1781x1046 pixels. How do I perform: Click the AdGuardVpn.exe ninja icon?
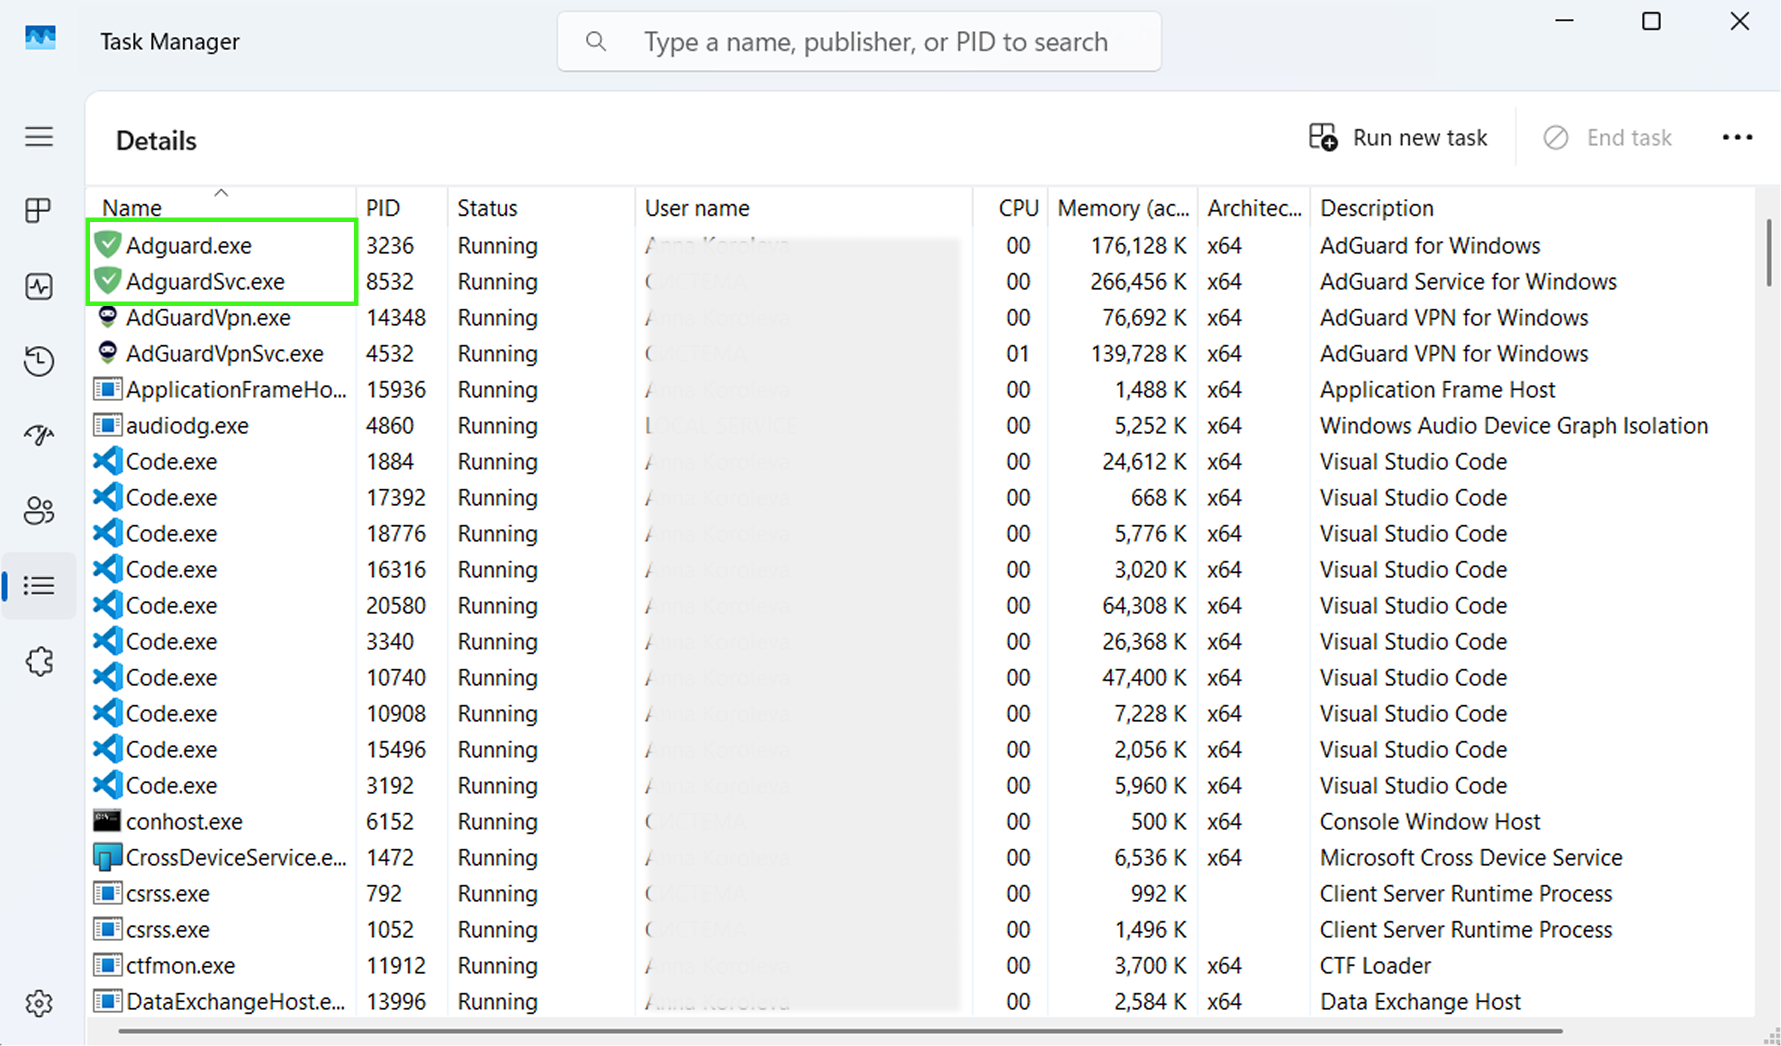pyautogui.click(x=107, y=317)
